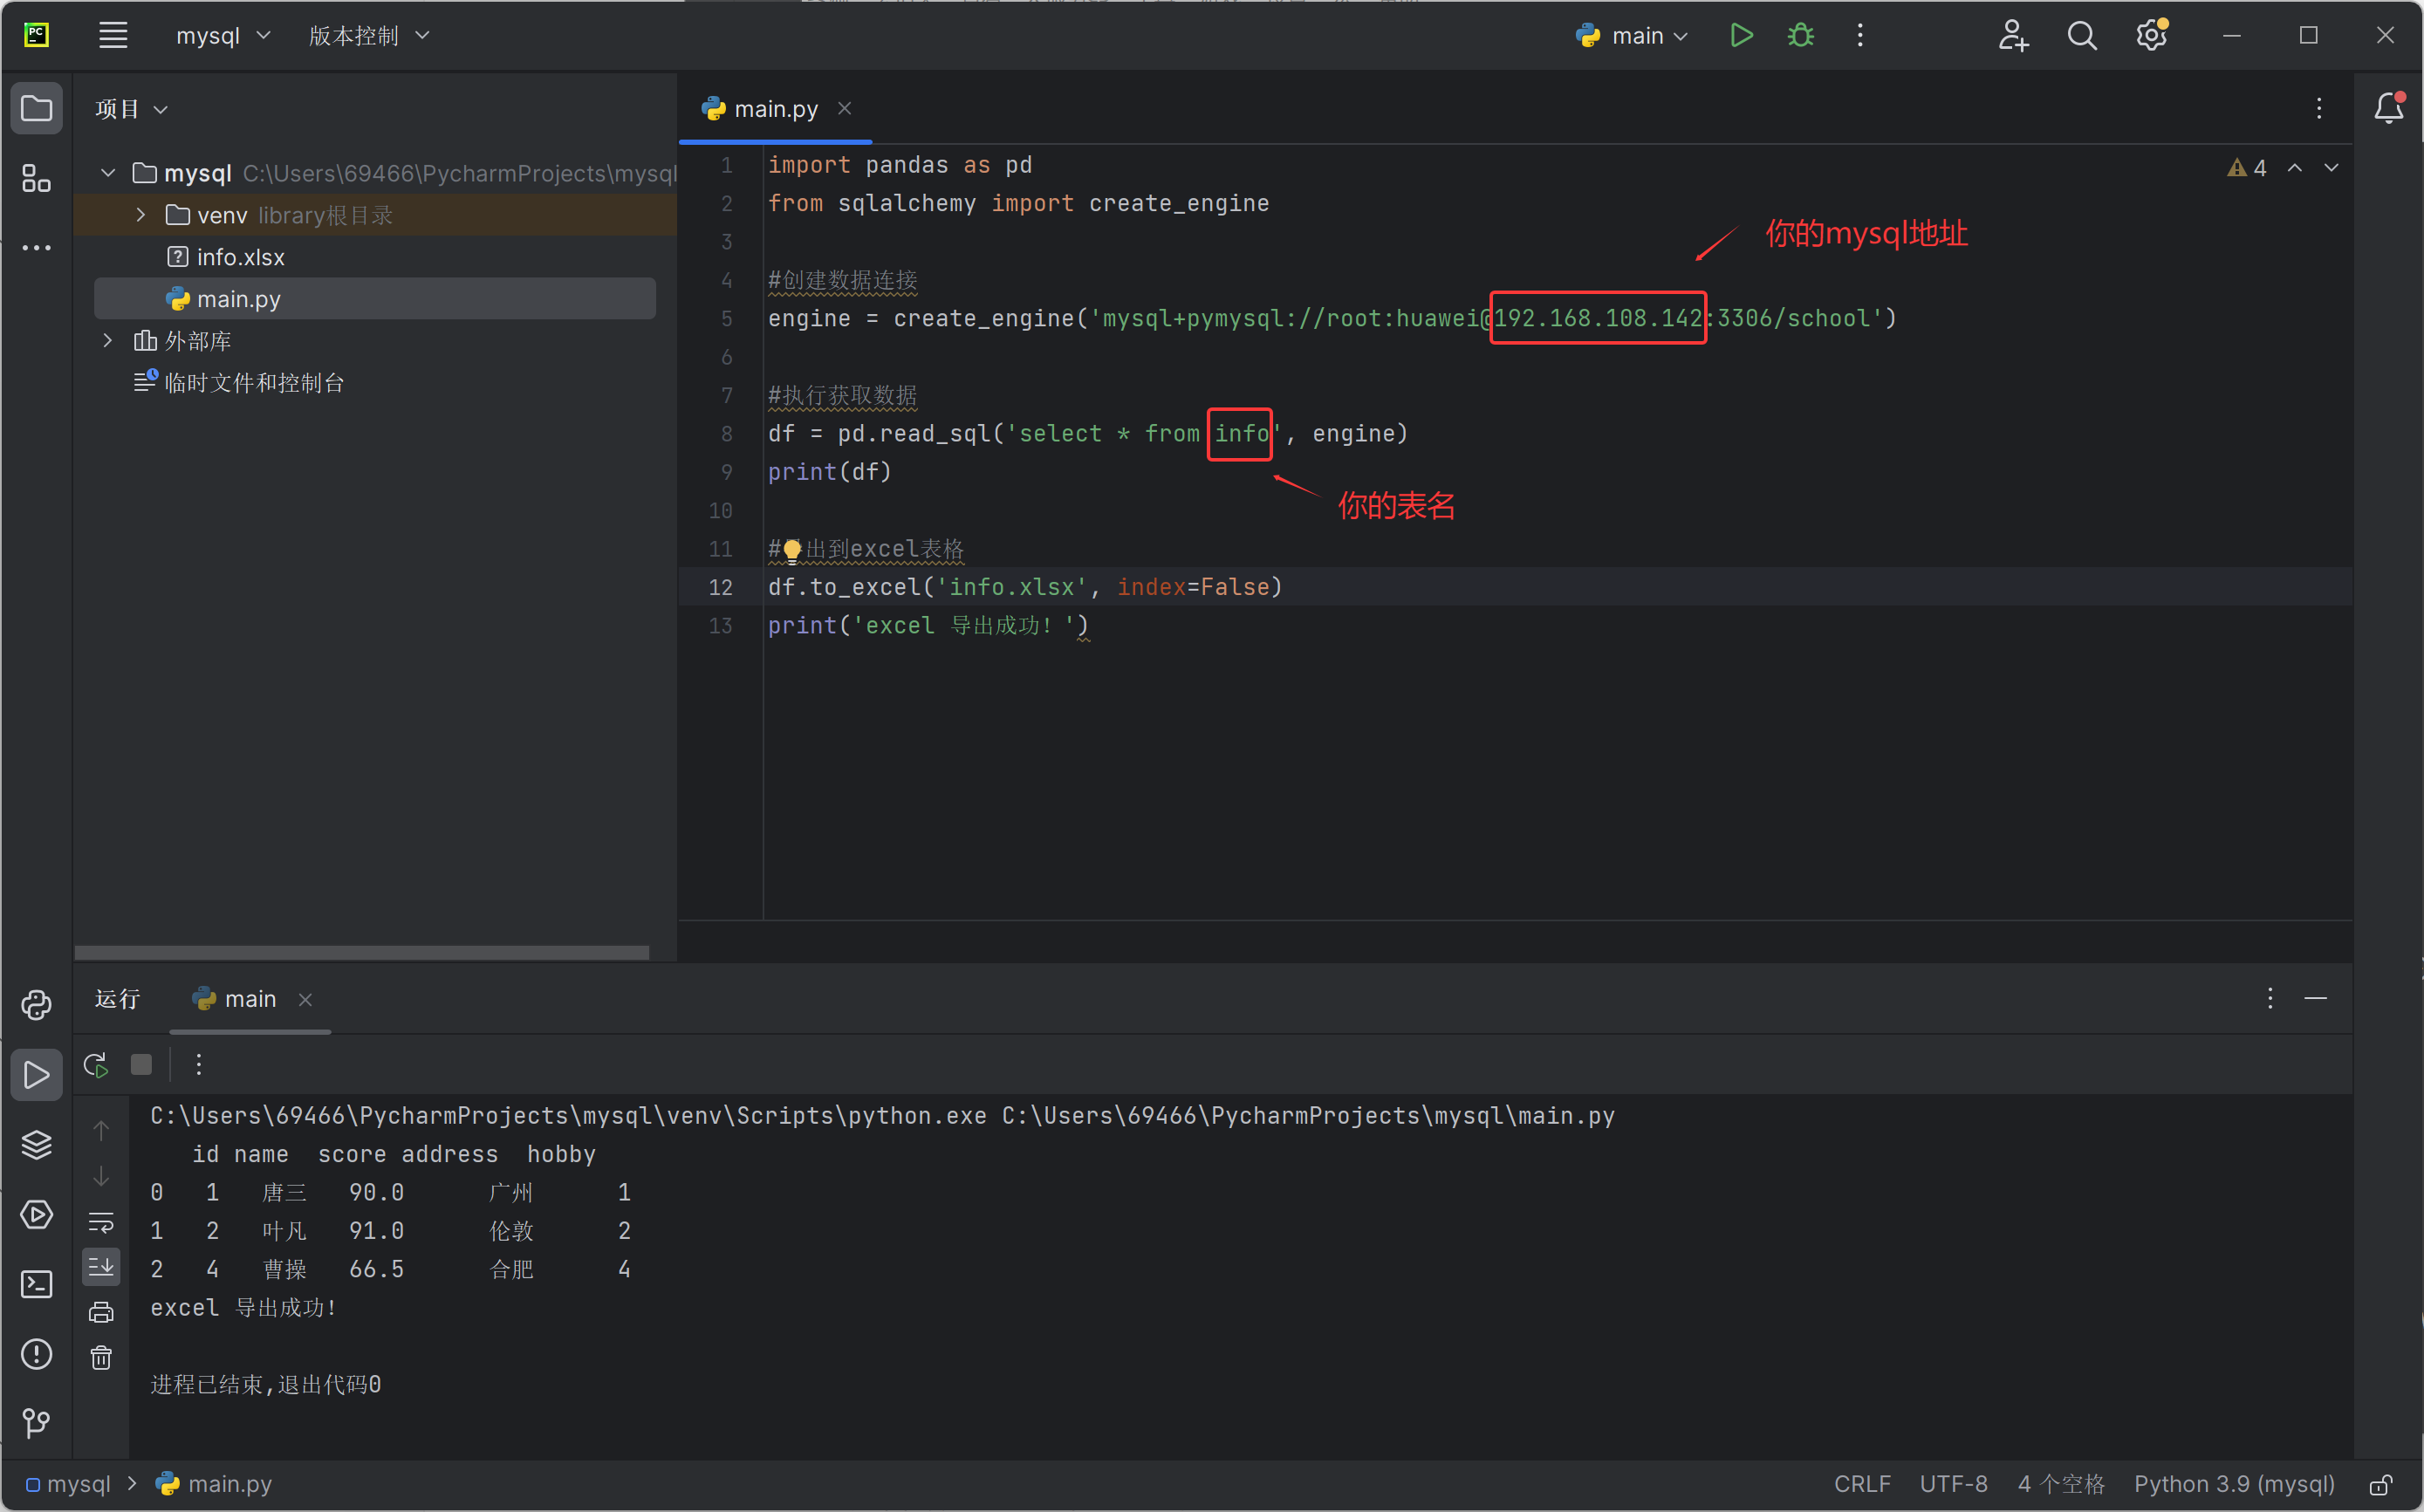Open the Git version control tool window
Viewport: 2424px width, 1512px height.
tap(37, 1423)
